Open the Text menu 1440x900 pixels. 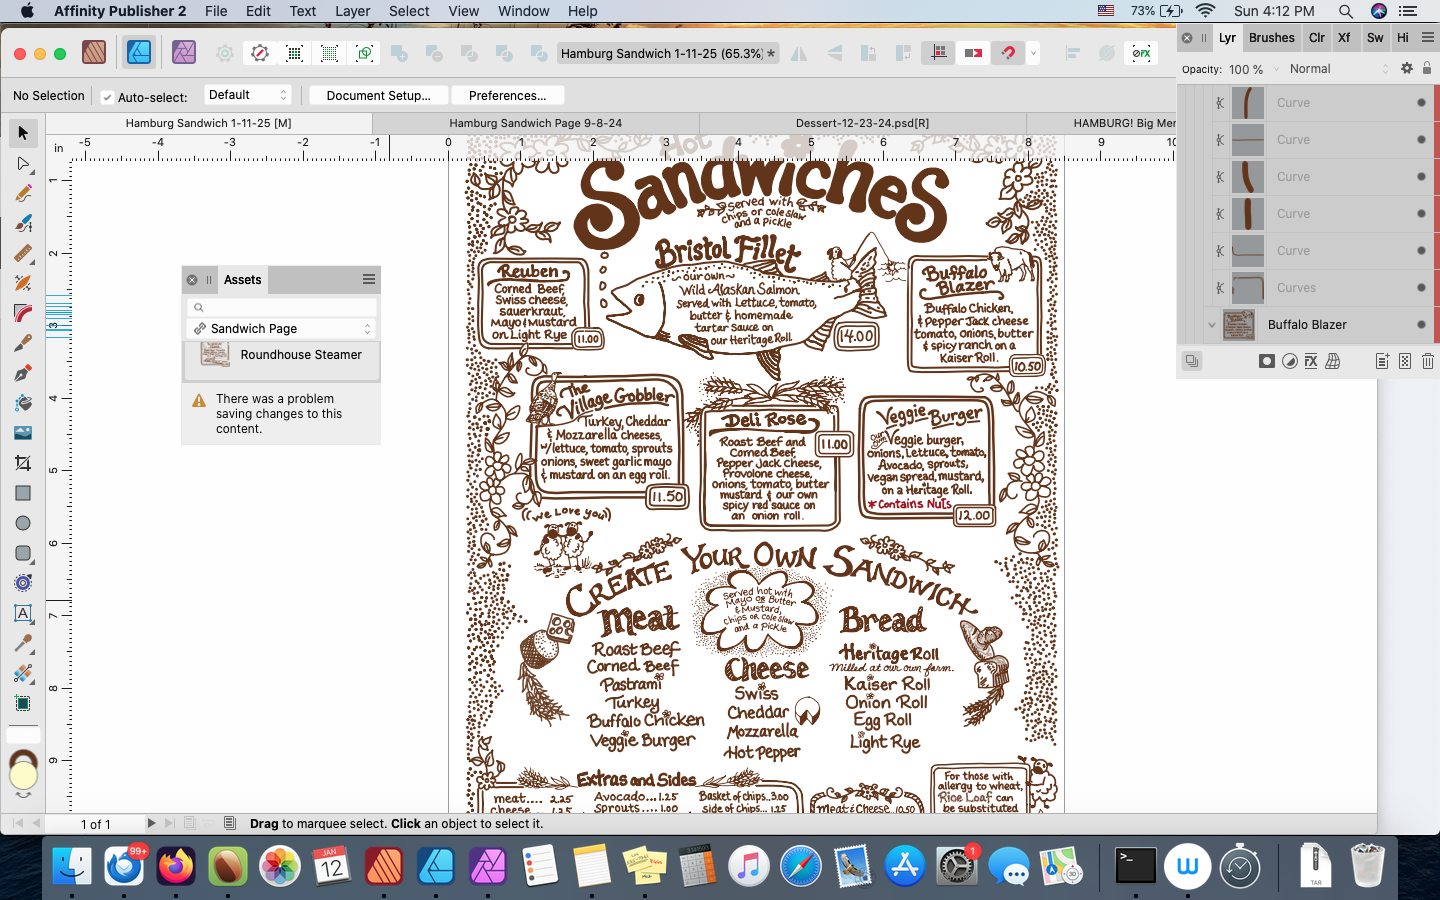303,11
